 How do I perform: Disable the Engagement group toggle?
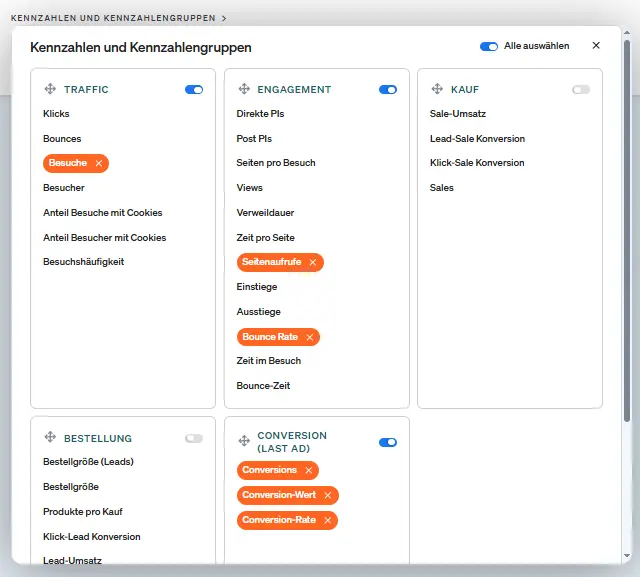pos(388,89)
